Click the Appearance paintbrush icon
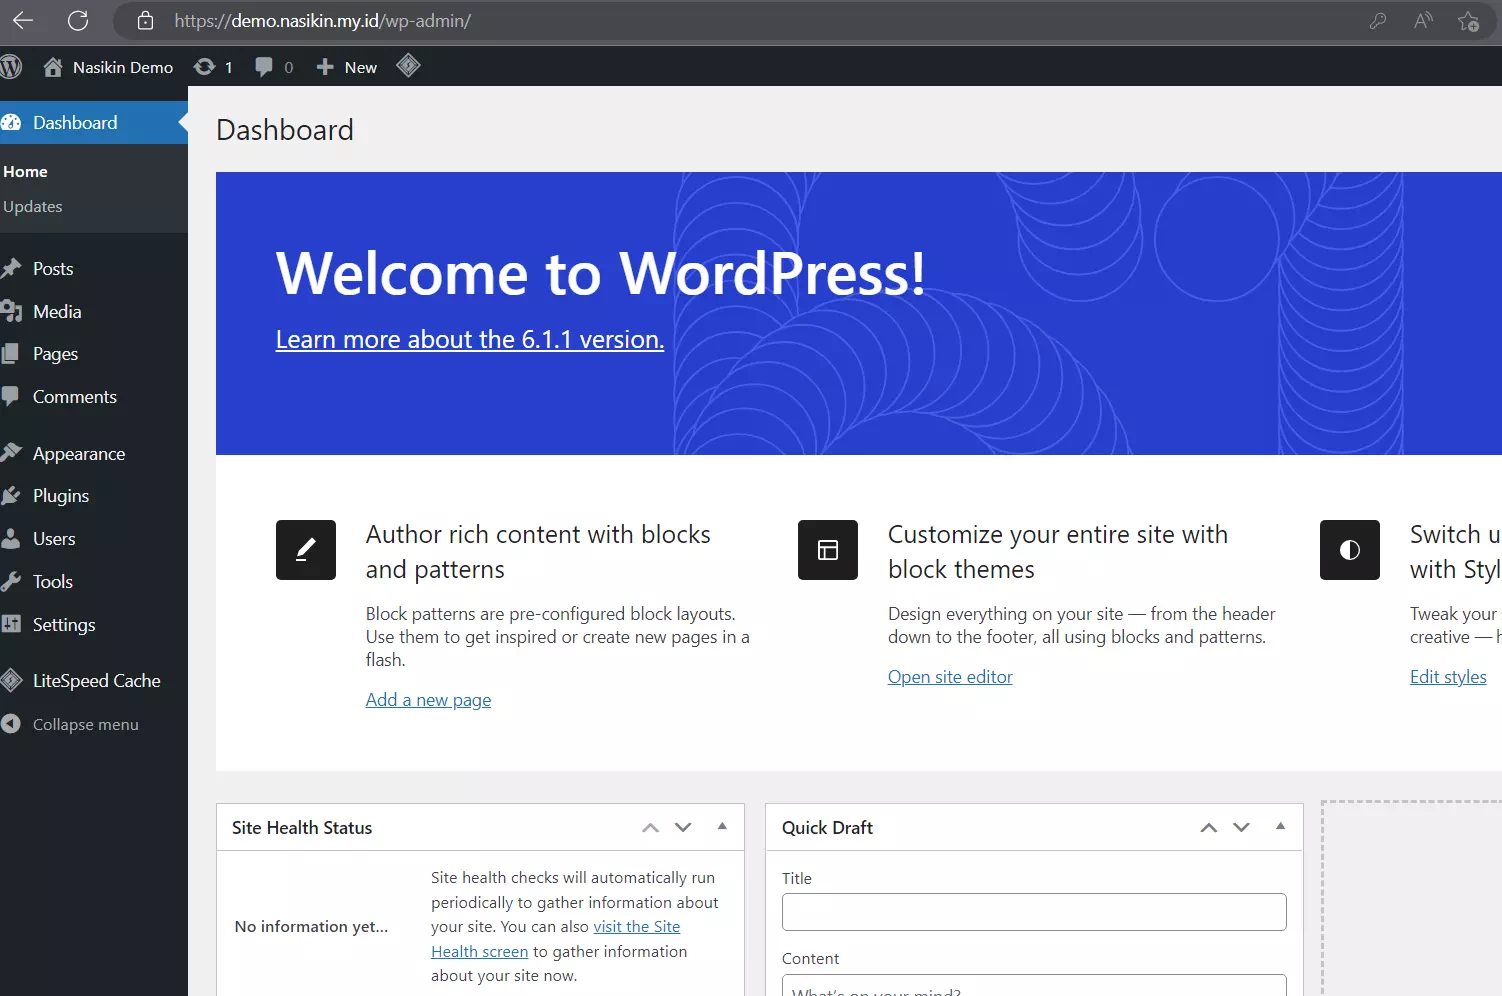This screenshot has height=996, width=1502. [11, 453]
